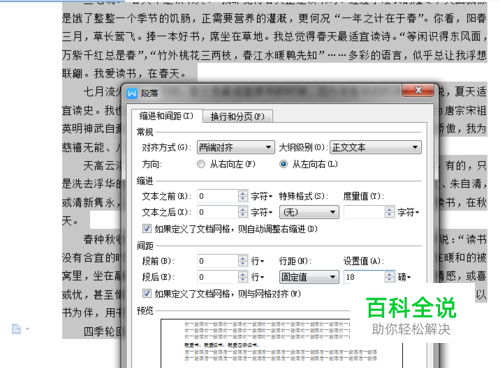Open the 特殊格式 special format dropdown

click(309, 212)
